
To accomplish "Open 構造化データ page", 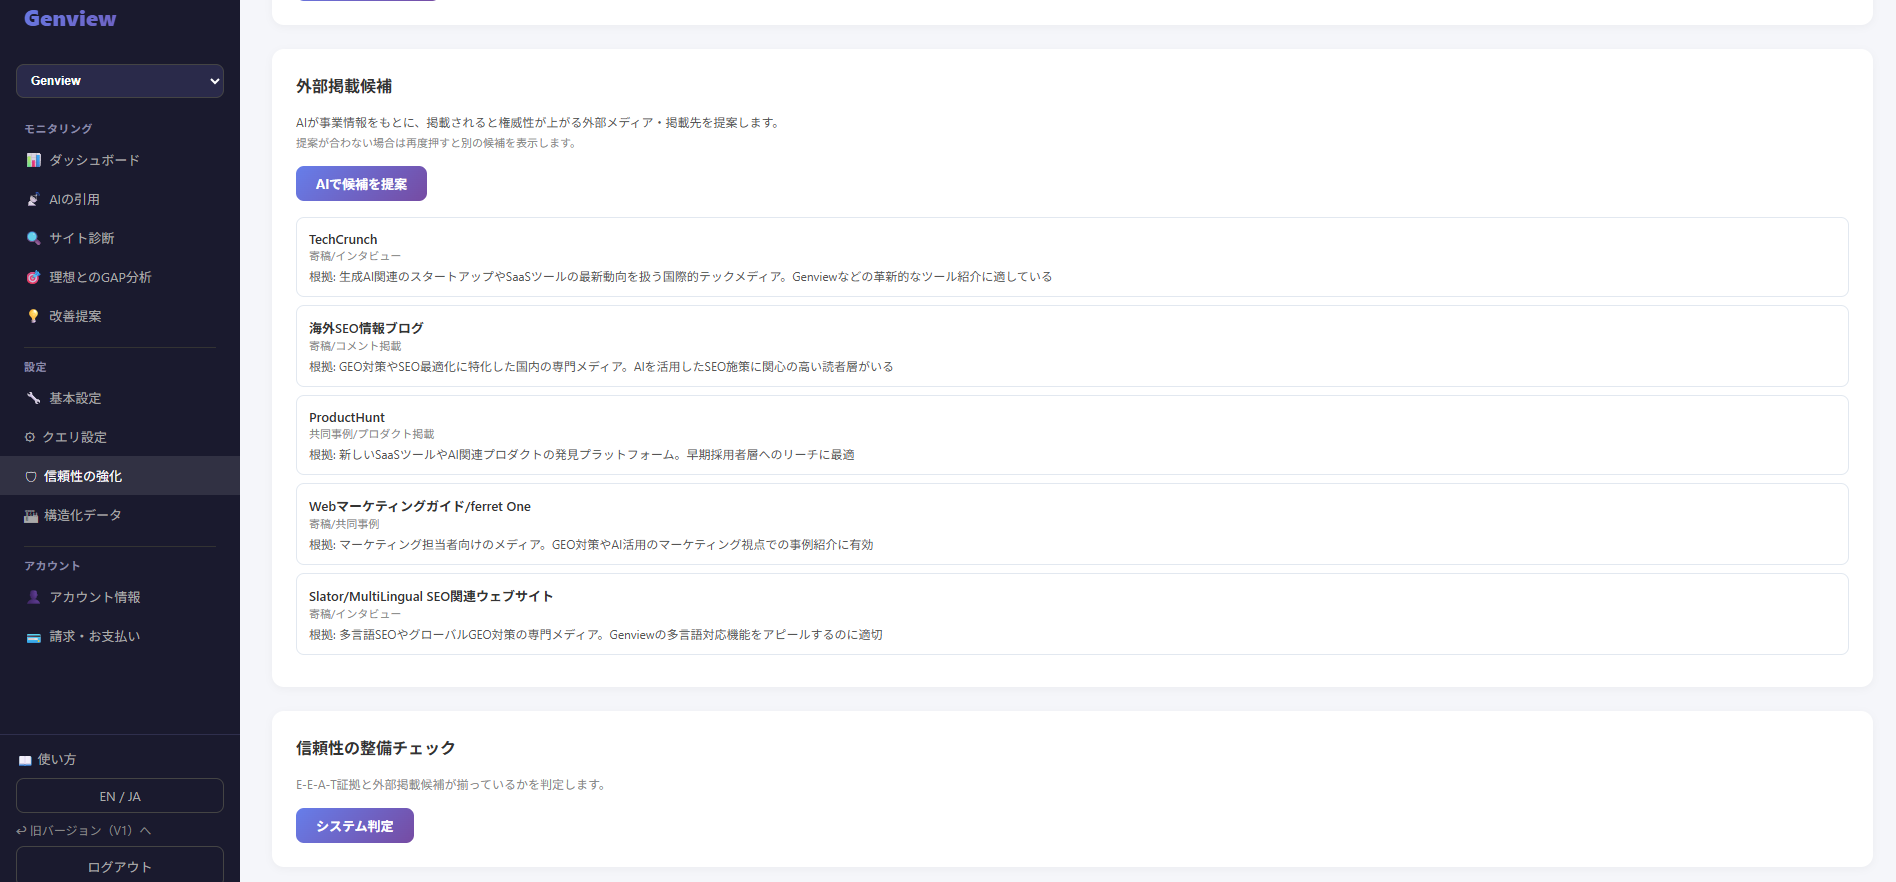I will pyautogui.click(x=120, y=515).
